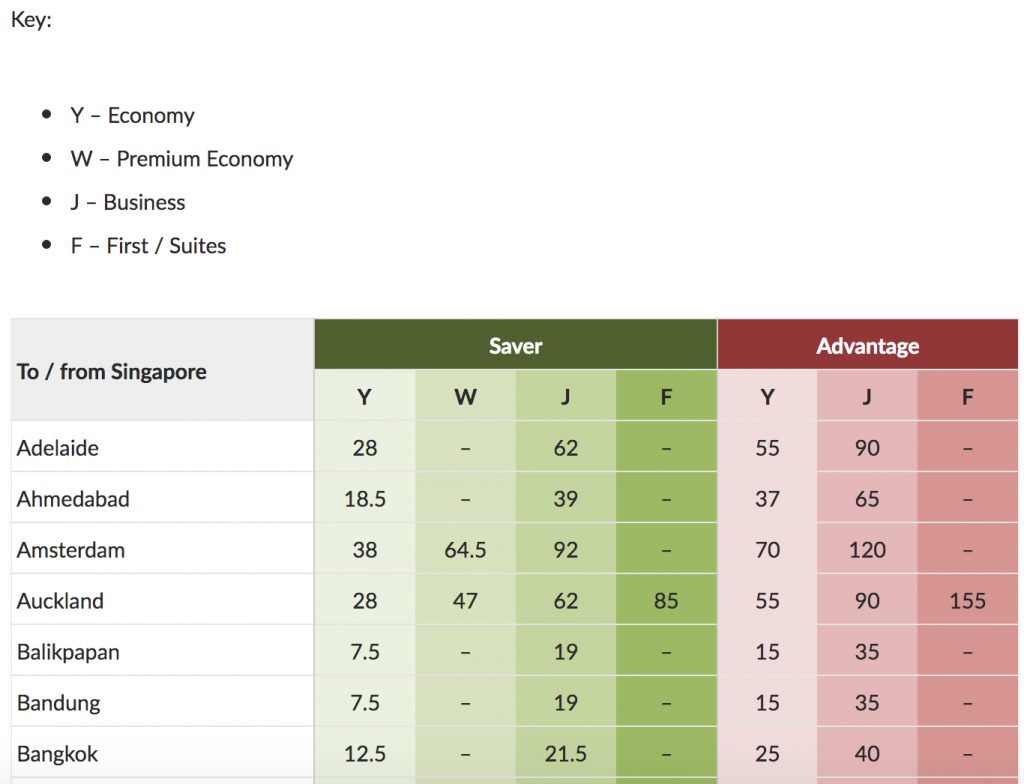Viewport: 1024px width, 784px height.
Task: Select Auckland's Advantage First value 155
Action: (967, 601)
